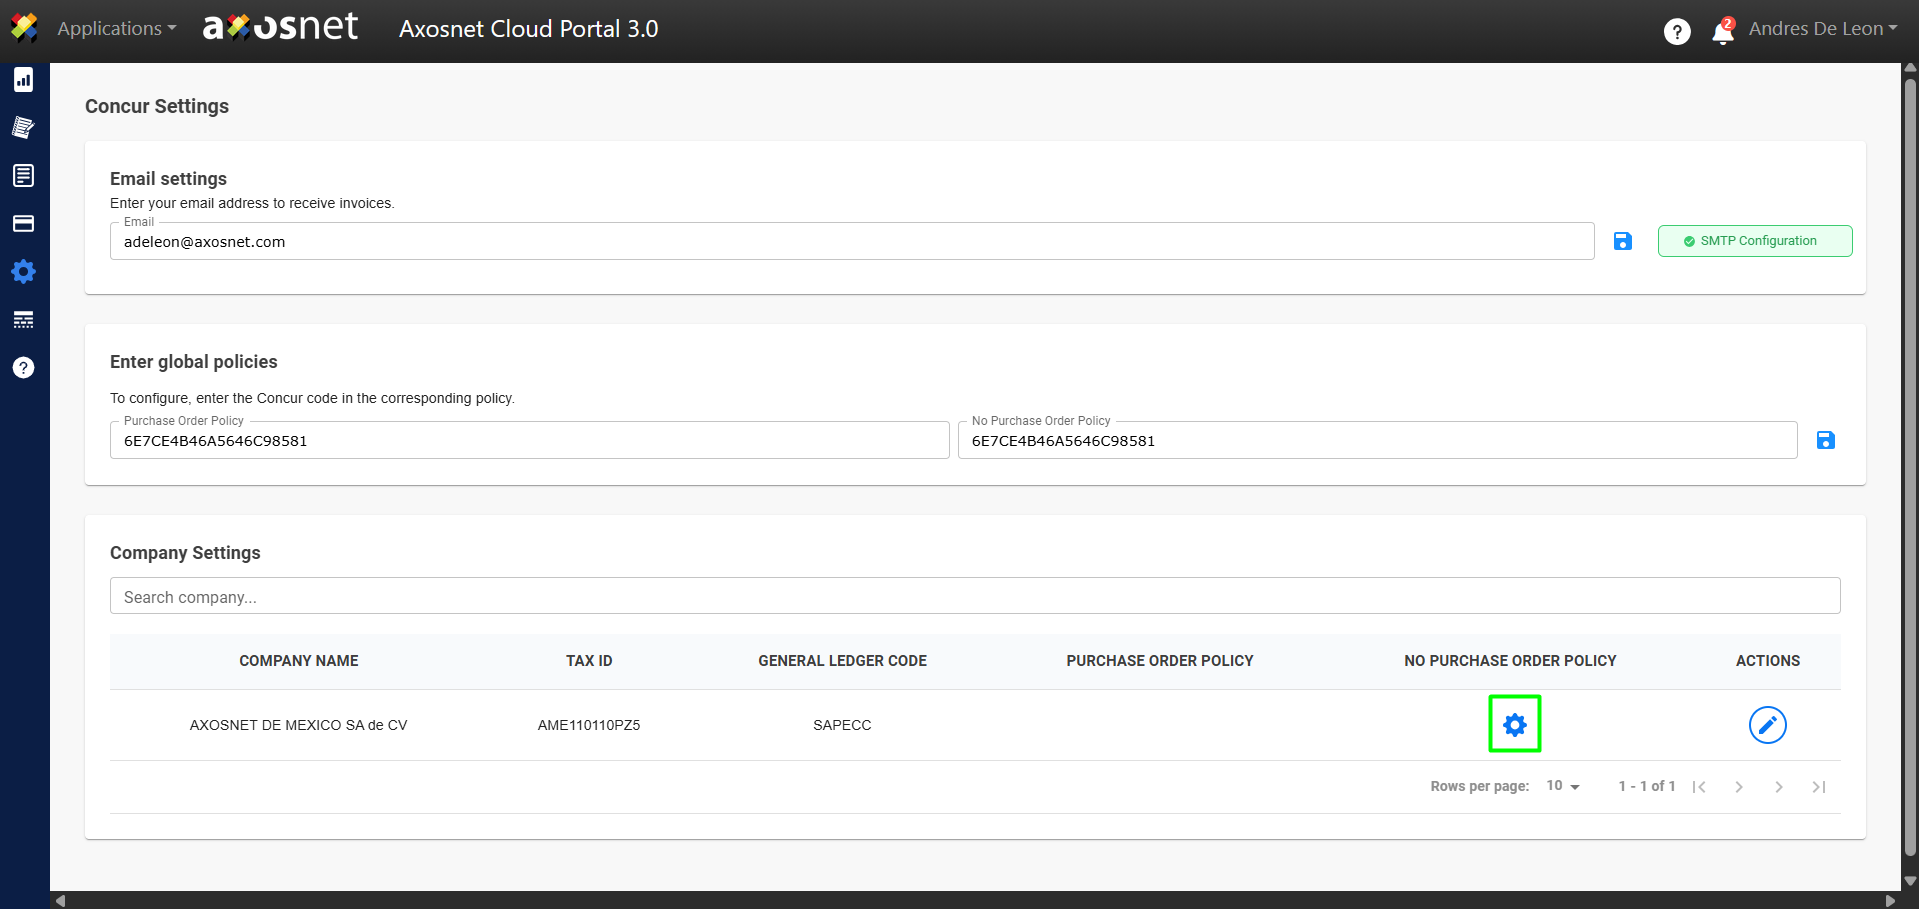Image resolution: width=1919 pixels, height=909 pixels.
Task: Click the NO PURCHASE ORDER POLICY column header
Action: [1510, 661]
